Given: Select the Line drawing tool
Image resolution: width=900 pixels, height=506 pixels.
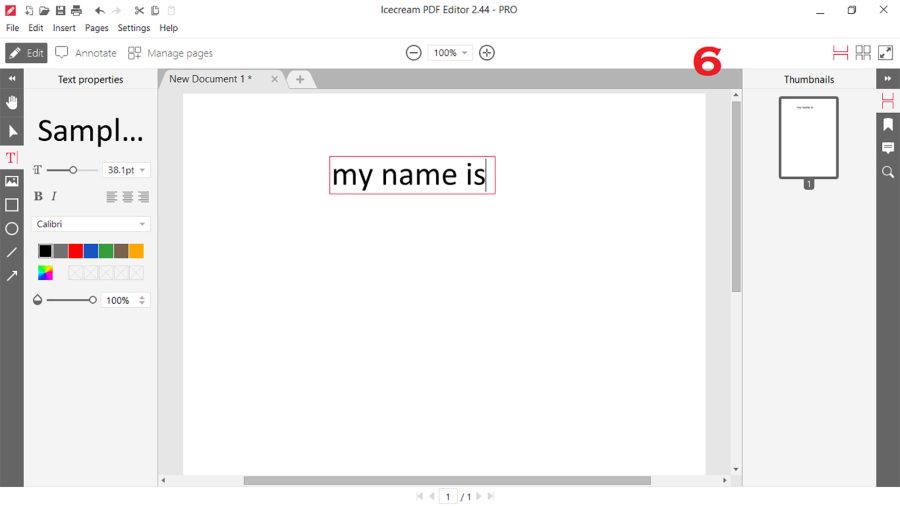Looking at the screenshot, I should [x=11, y=252].
